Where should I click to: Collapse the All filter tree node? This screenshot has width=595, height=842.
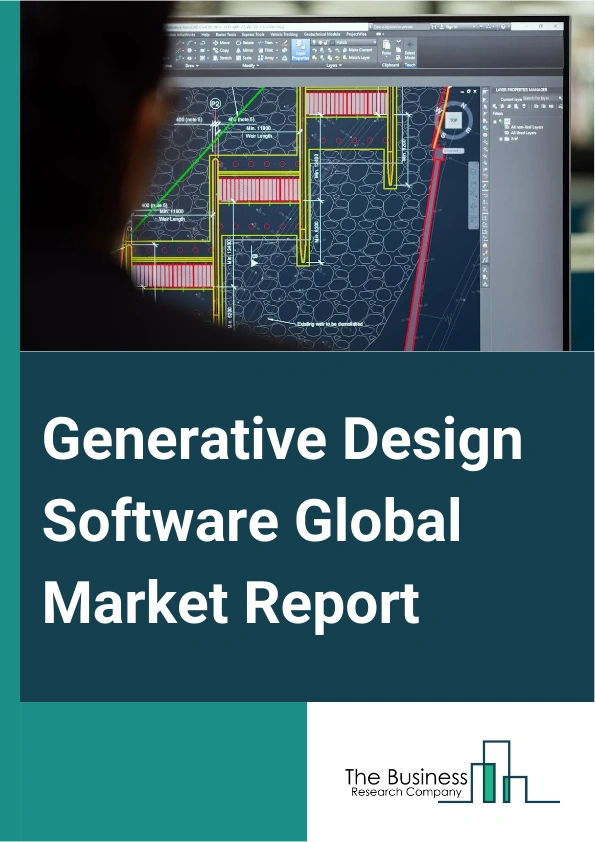click(495, 122)
